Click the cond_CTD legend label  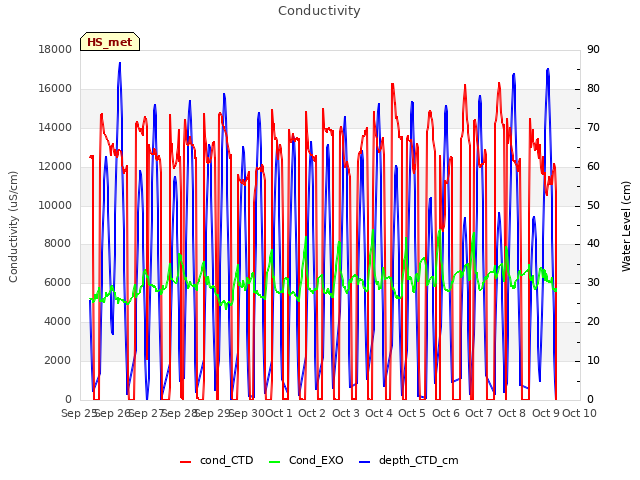[x=227, y=460]
